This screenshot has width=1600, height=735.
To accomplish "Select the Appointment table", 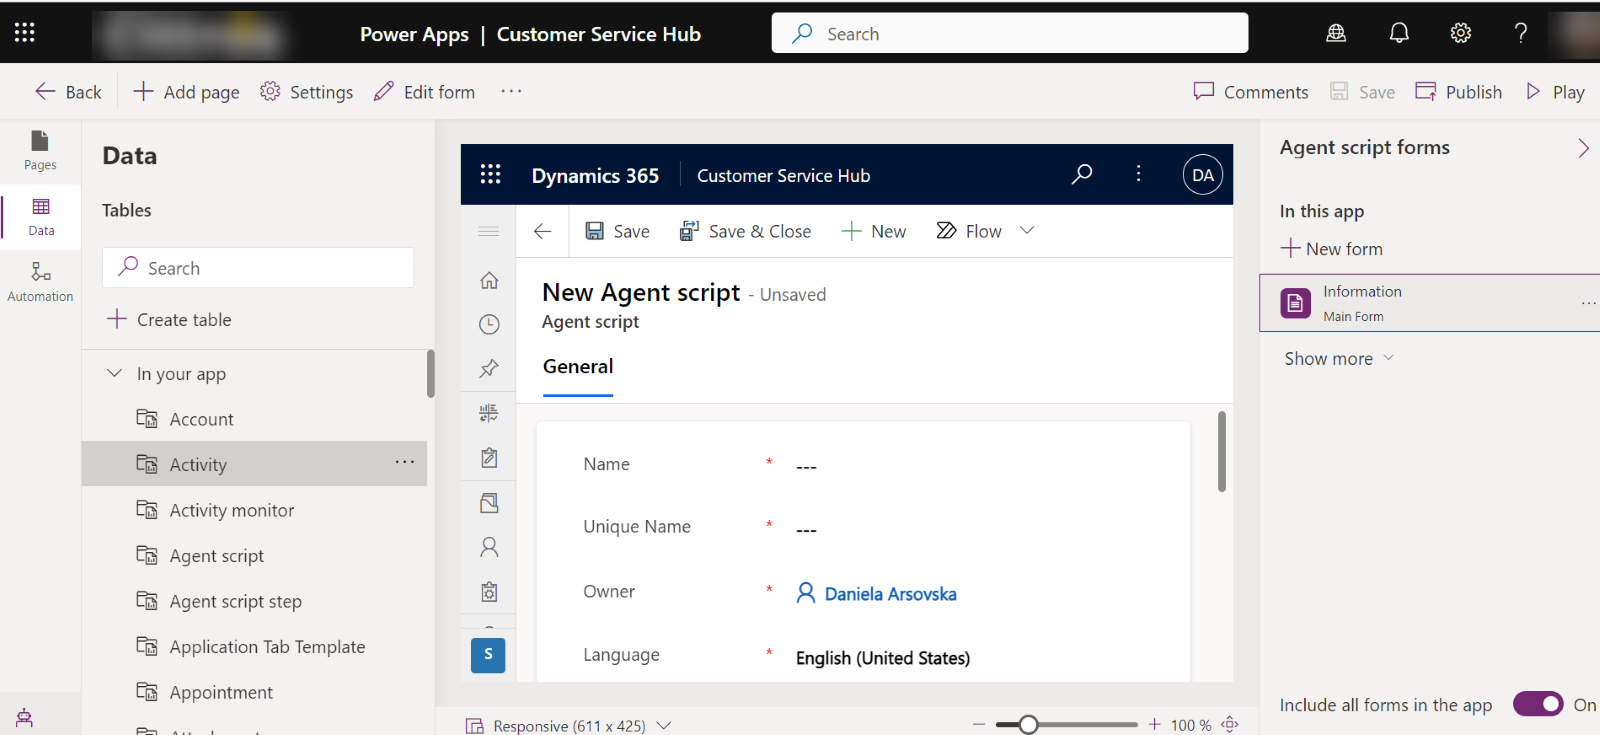I will tap(221, 692).
